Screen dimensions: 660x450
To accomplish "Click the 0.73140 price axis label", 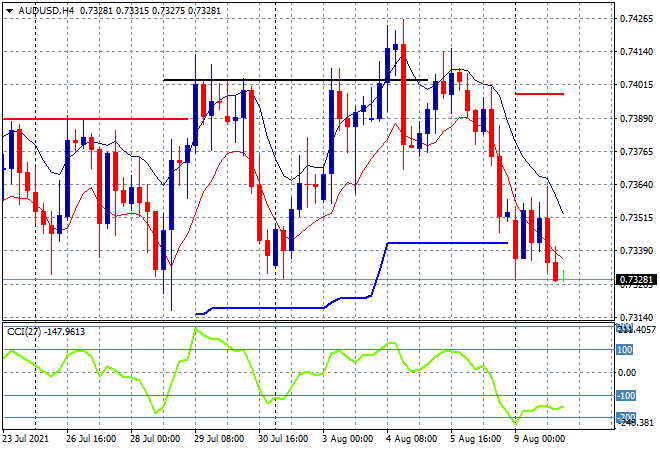I will point(636,317).
